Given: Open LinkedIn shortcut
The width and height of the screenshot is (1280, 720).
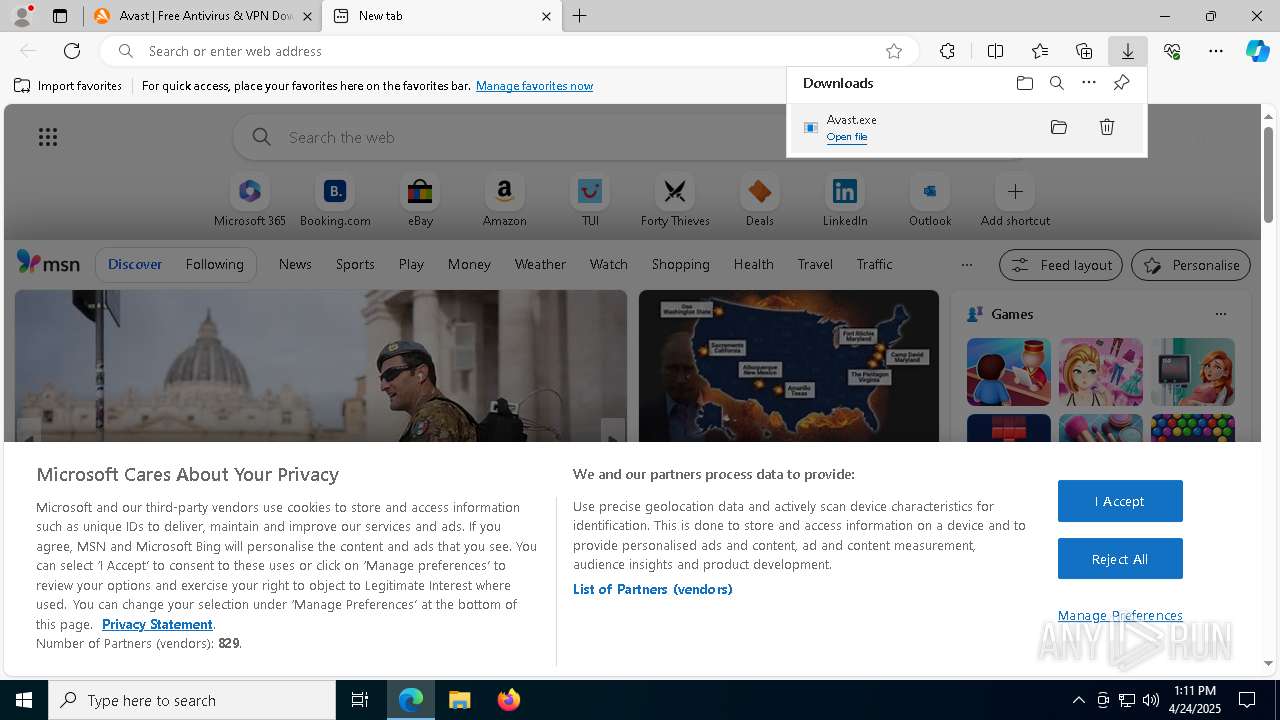Looking at the screenshot, I should [845, 200].
